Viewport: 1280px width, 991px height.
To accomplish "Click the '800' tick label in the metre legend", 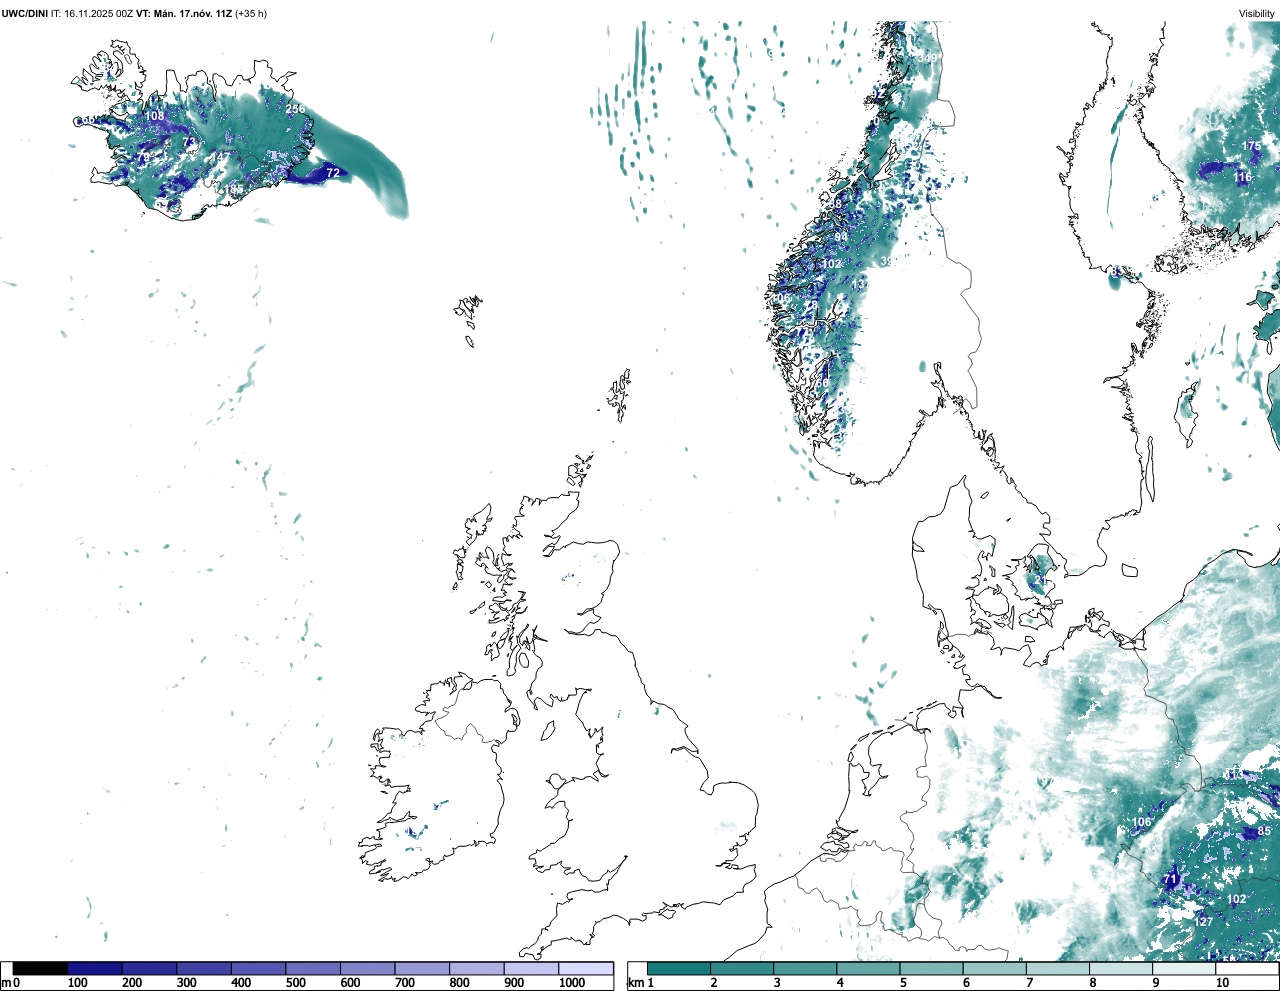I will pyautogui.click(x=459, y=983).
